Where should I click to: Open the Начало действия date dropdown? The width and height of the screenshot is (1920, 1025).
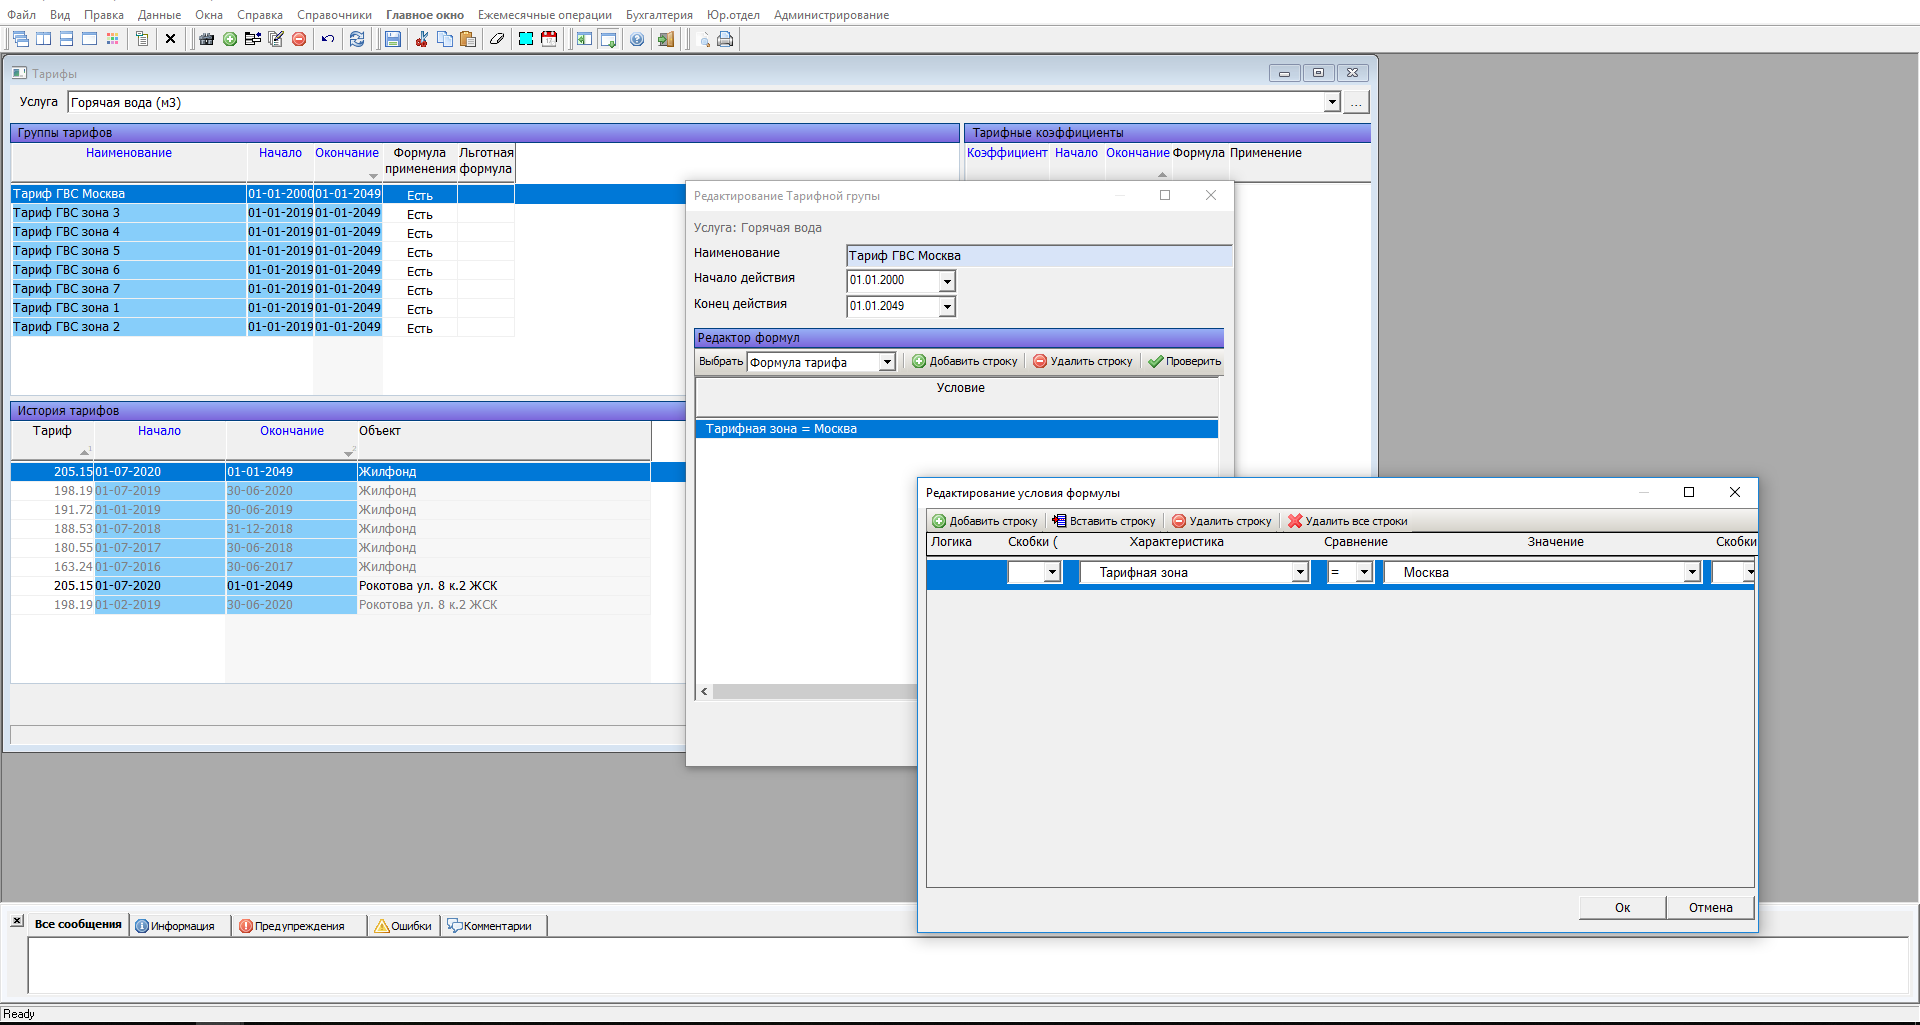[947, 281]
